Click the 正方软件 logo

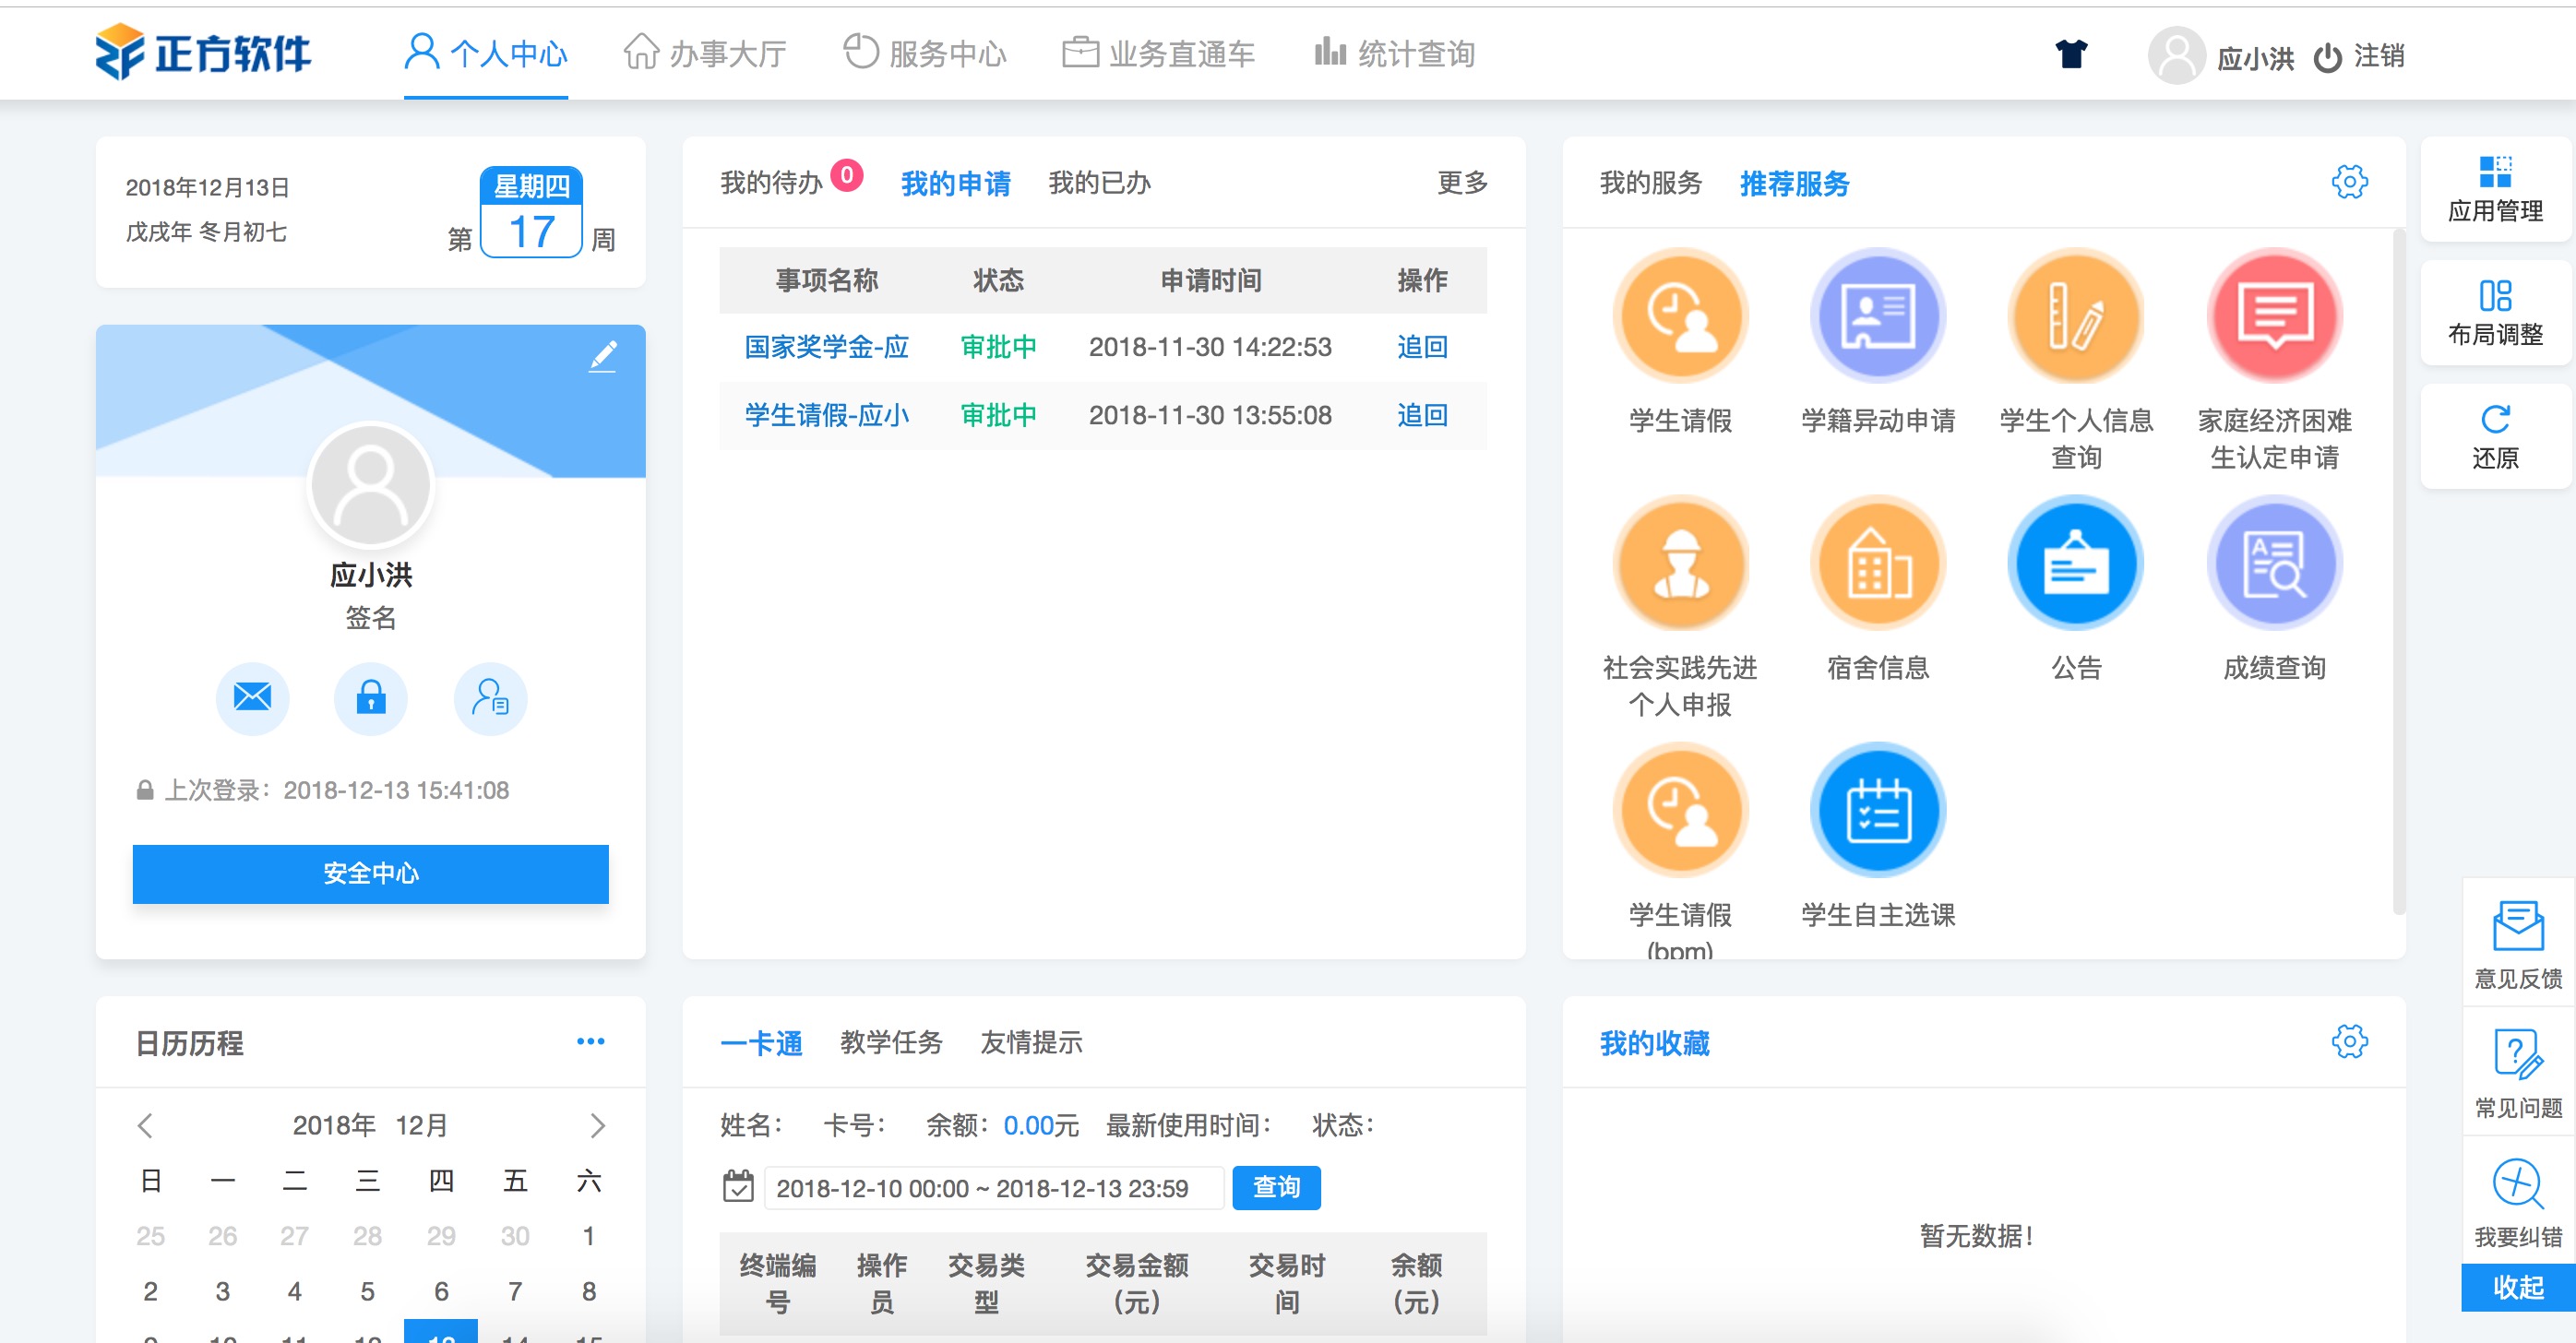click(203, 53)
